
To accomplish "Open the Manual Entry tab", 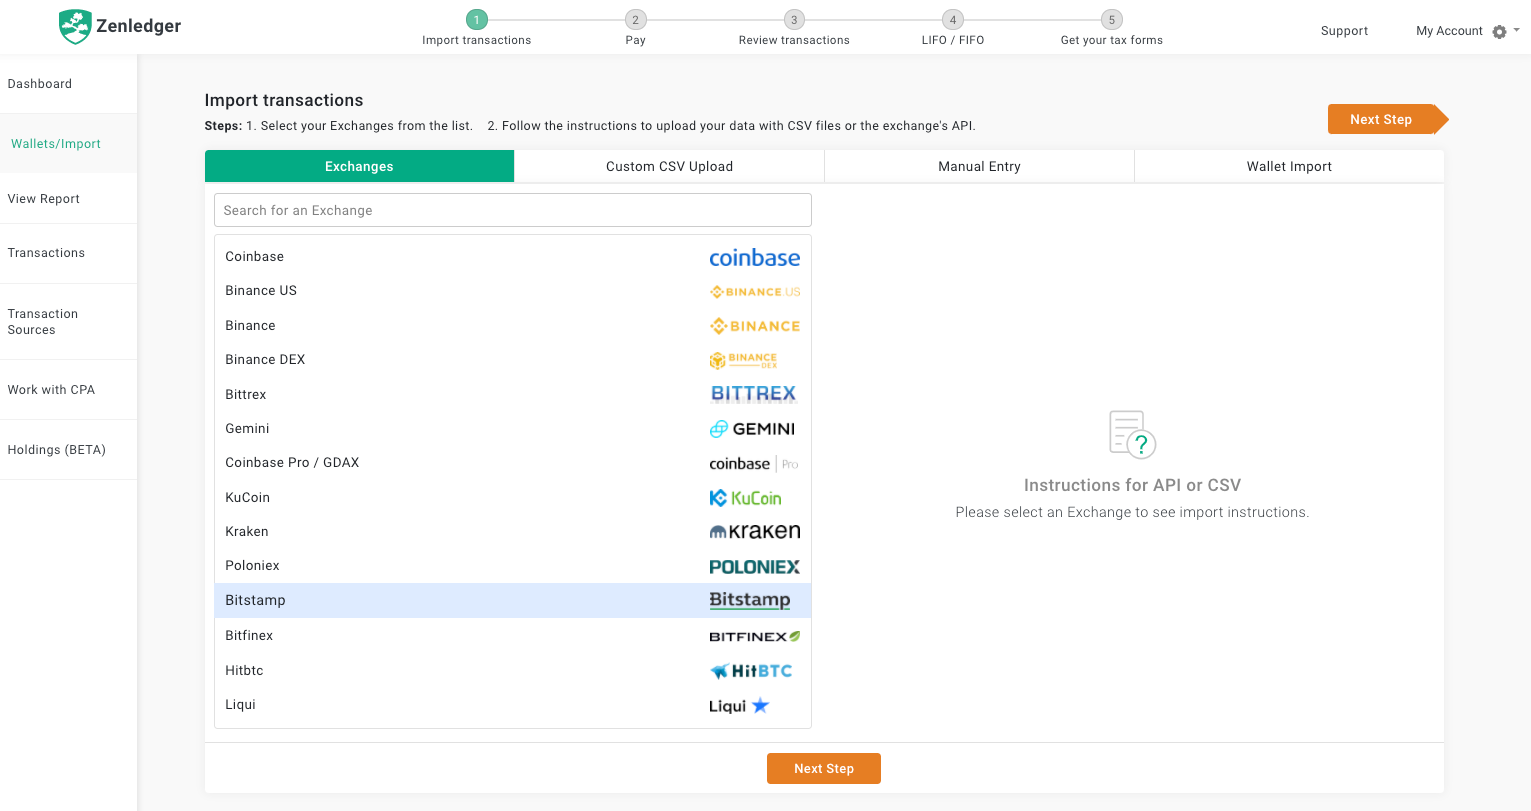I will pyautogui.click(x=979, y=167).
